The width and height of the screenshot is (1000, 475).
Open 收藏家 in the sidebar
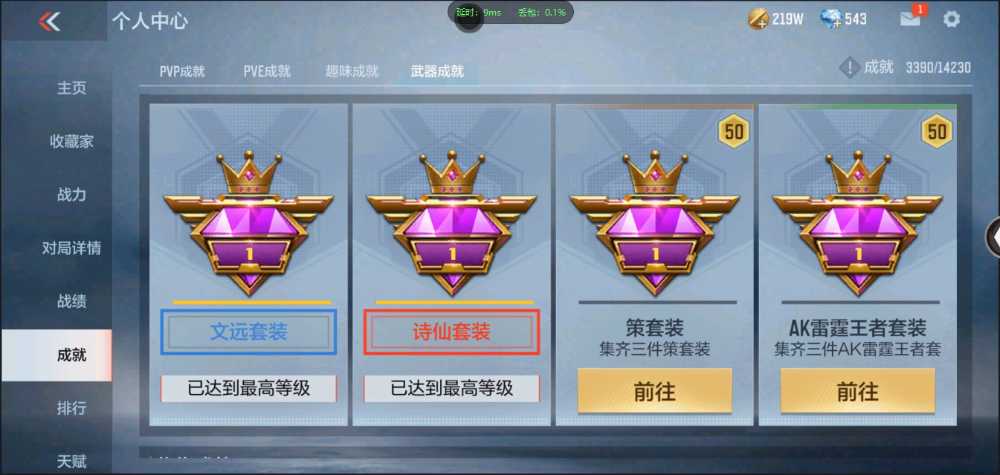click(71, 142)
